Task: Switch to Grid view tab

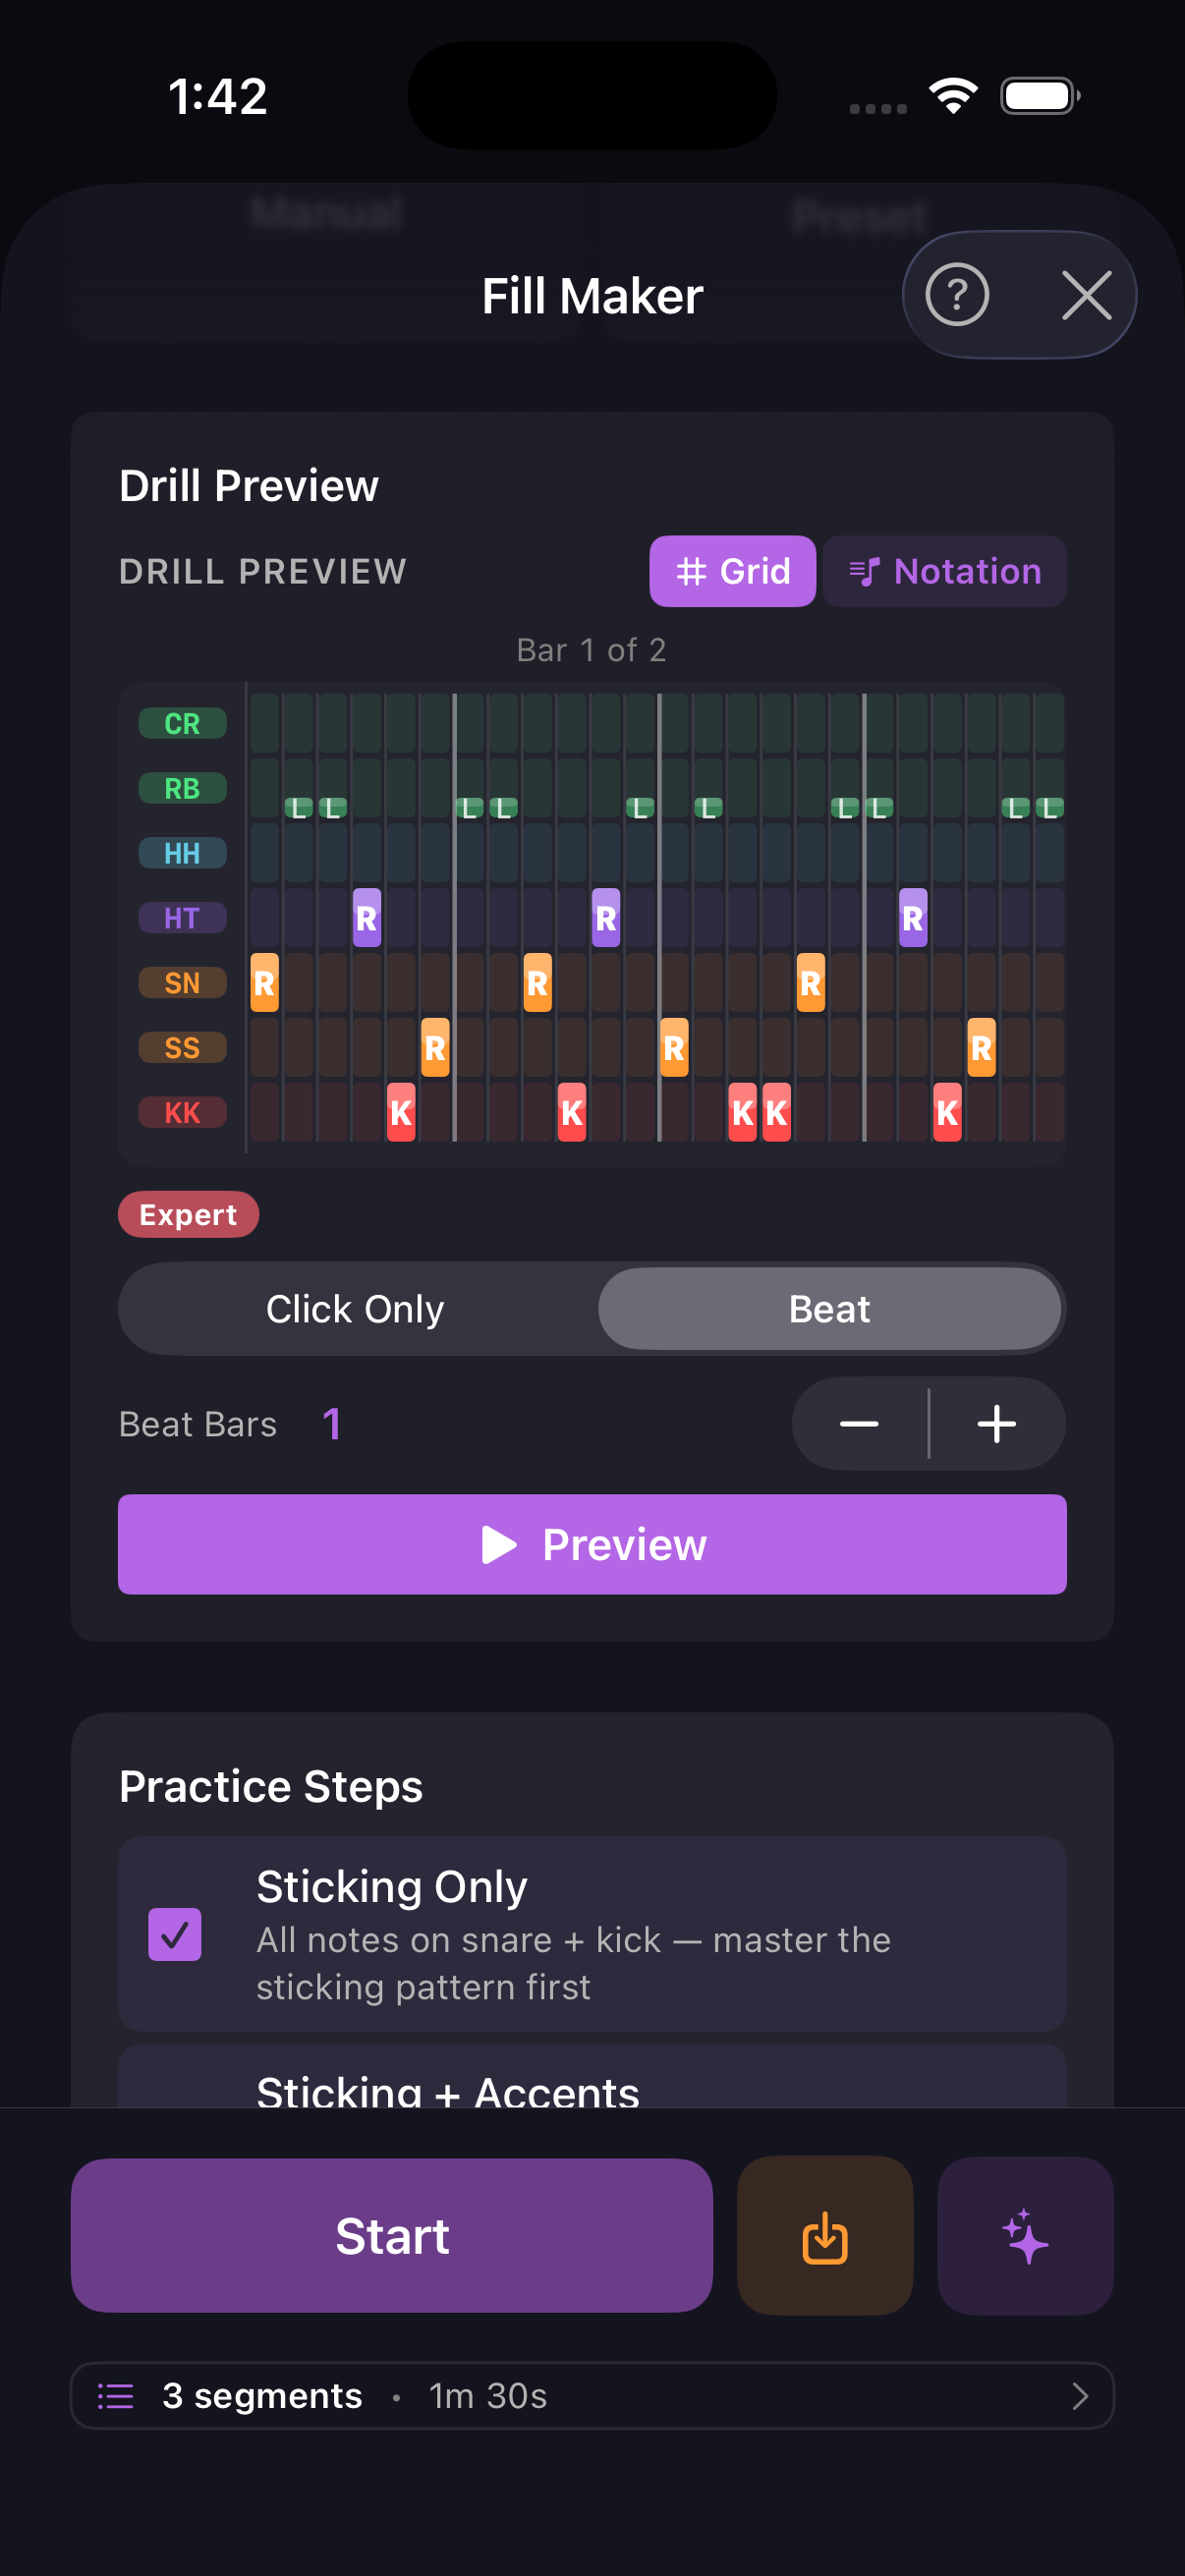Action: (x=732, y=571)
